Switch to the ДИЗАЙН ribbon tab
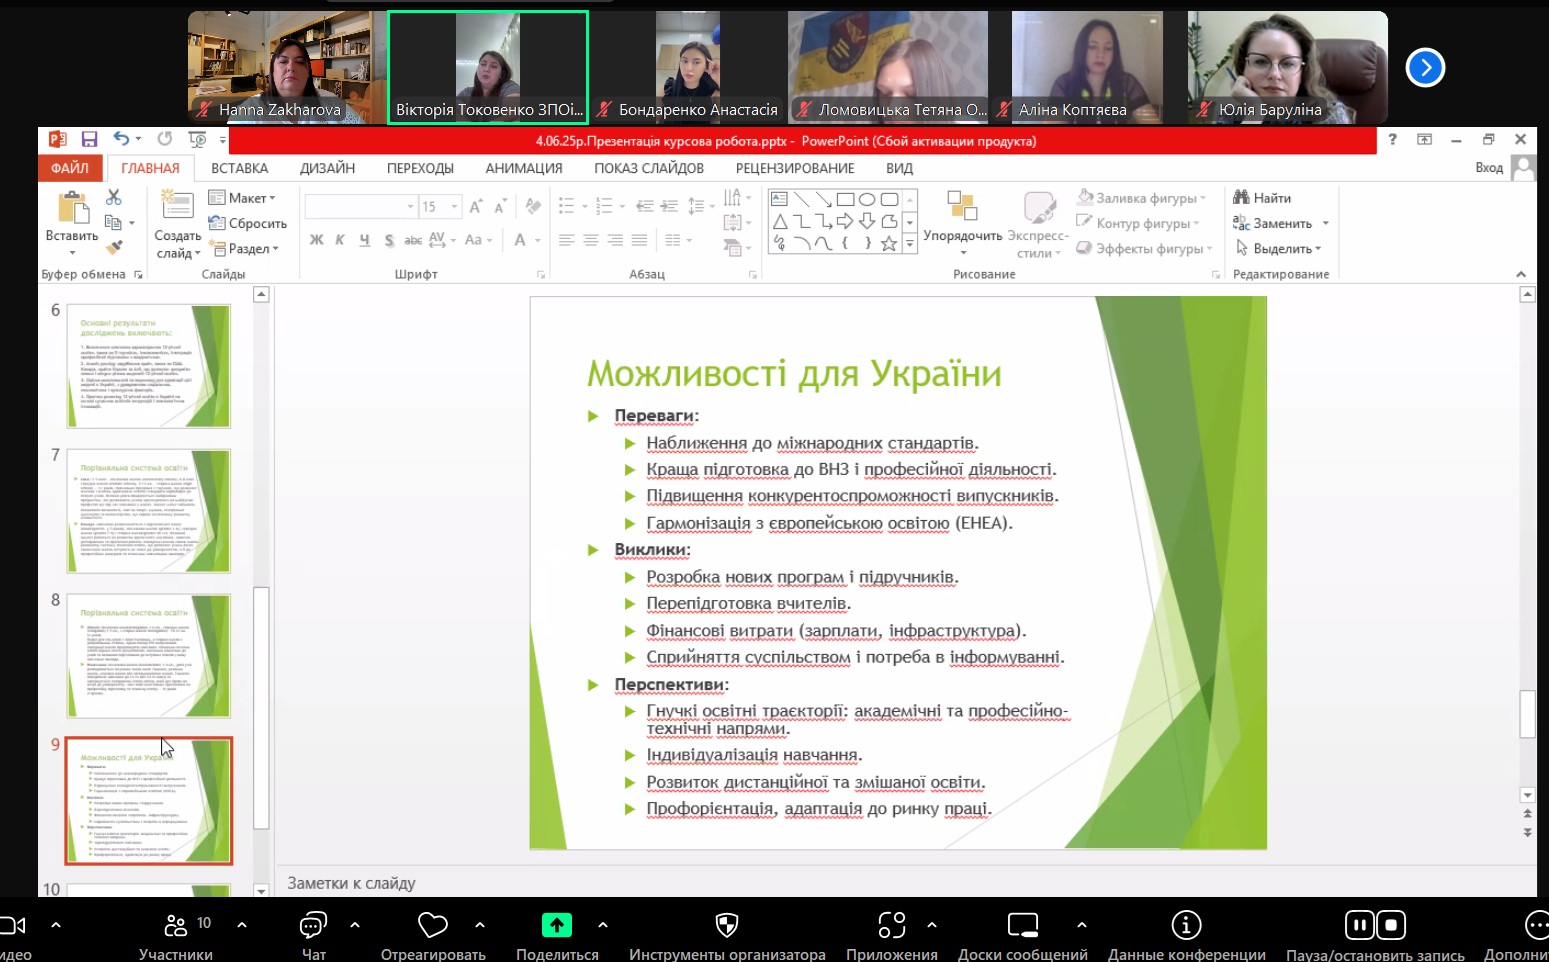 pos(327,168)
